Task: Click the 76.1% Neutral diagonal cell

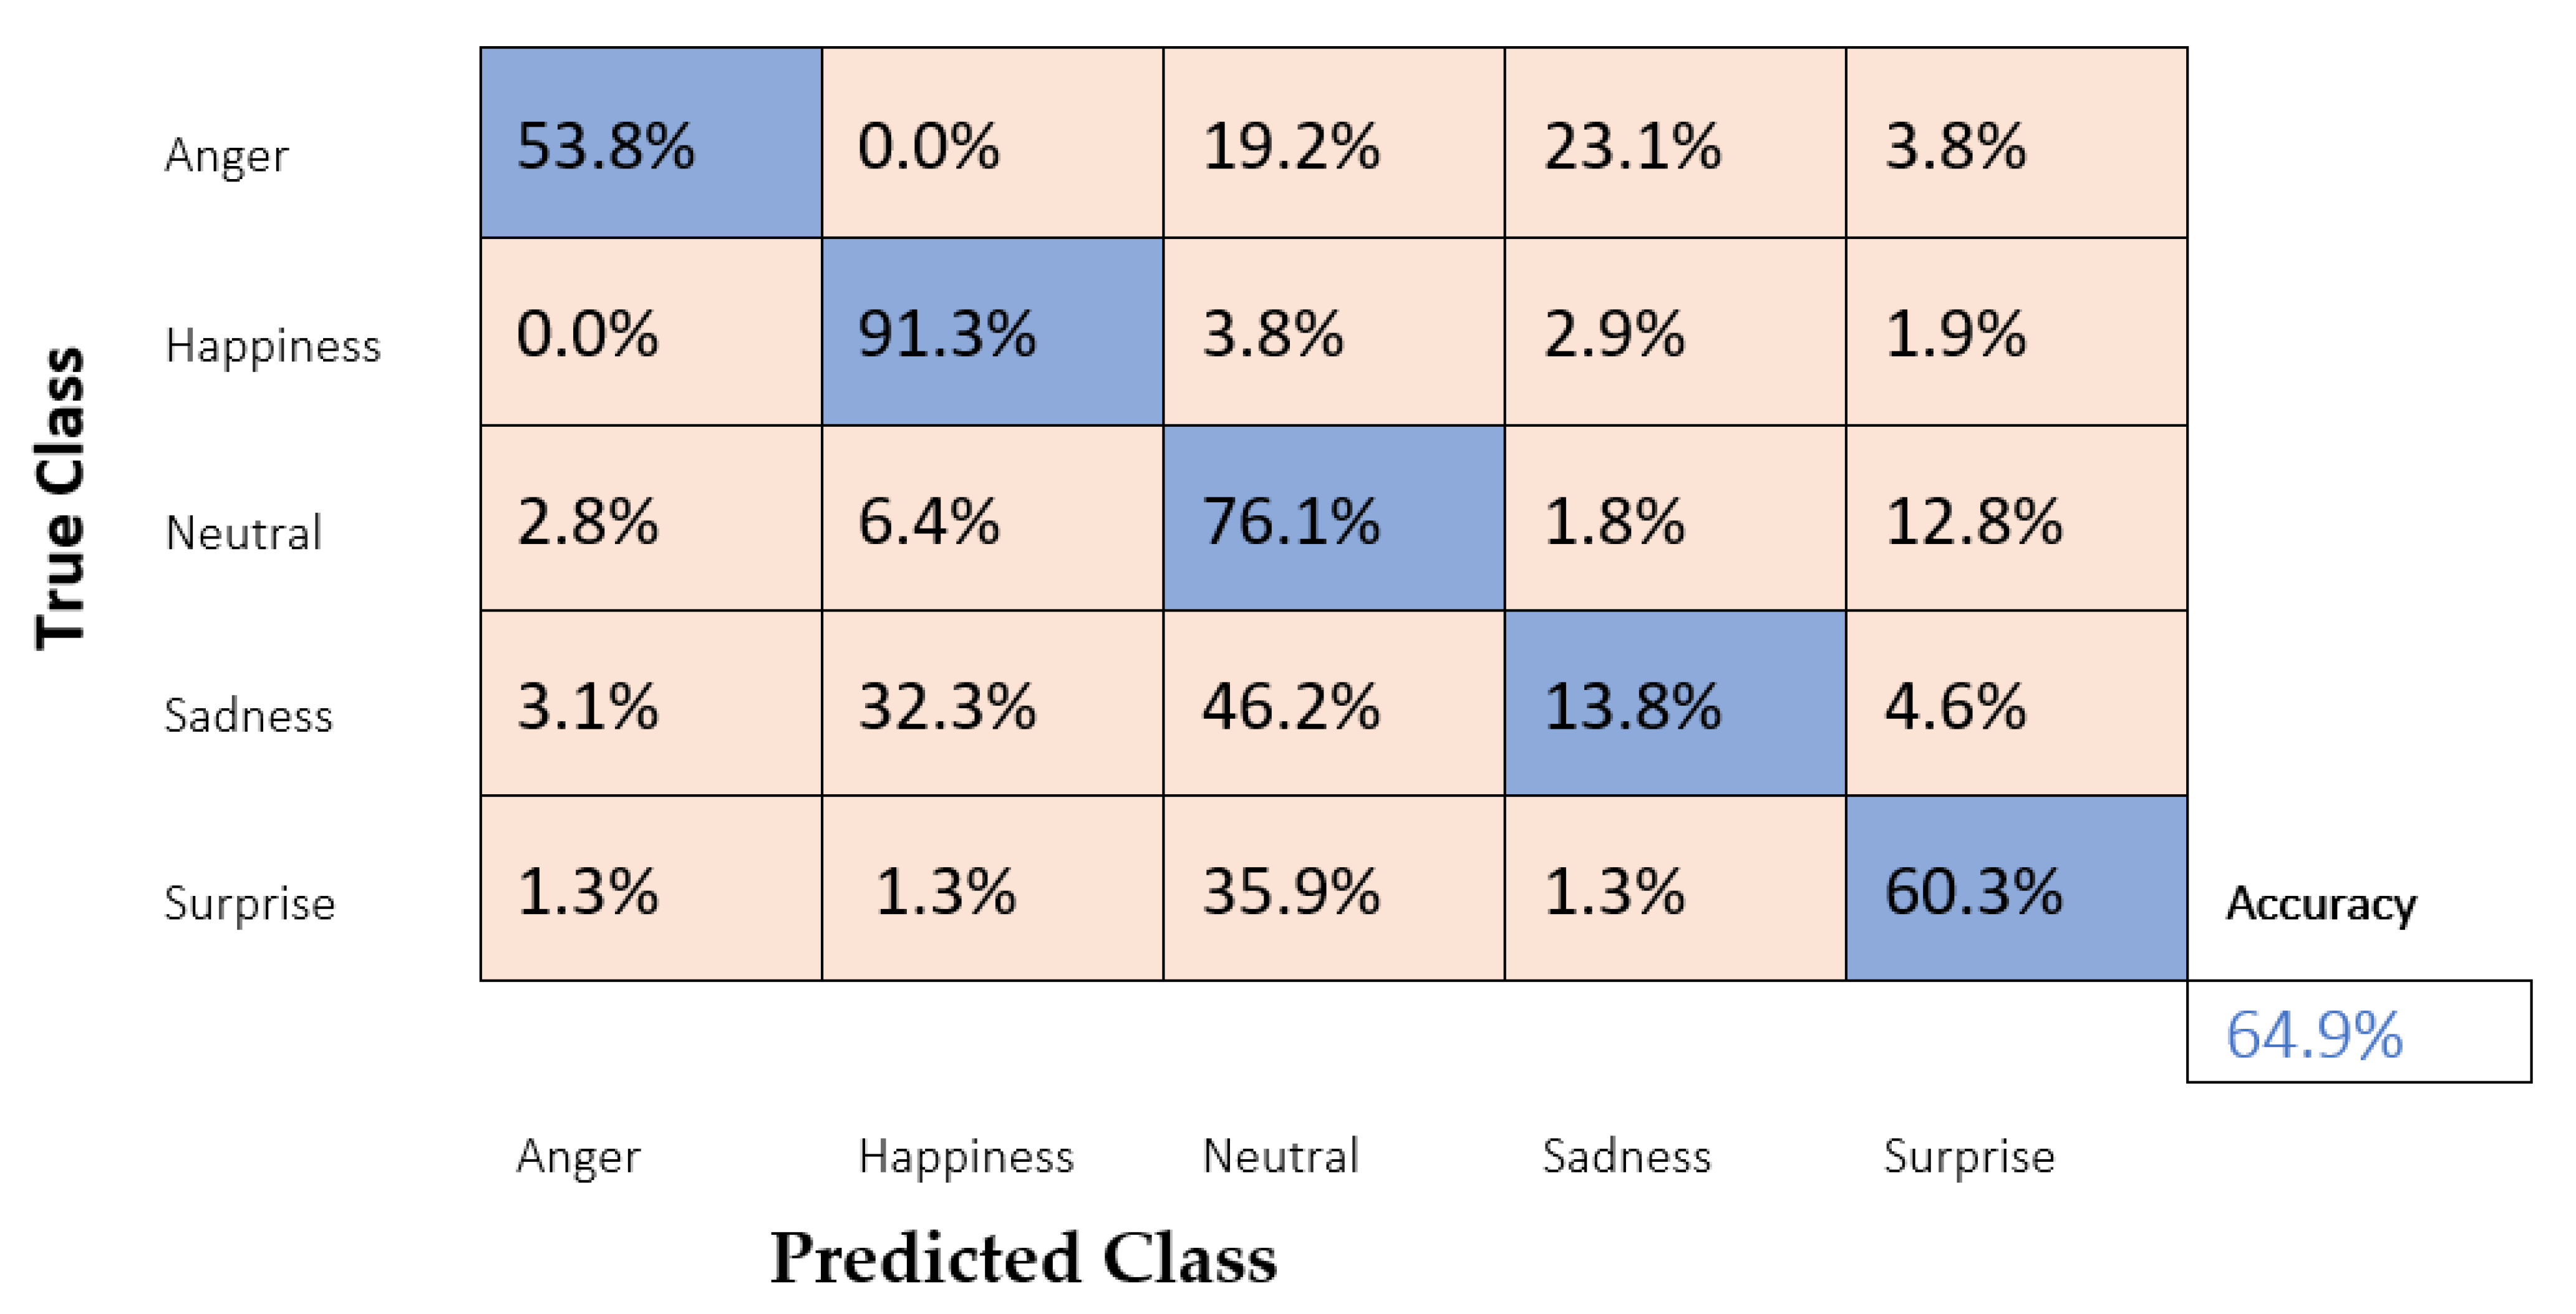Action: 1333,519
